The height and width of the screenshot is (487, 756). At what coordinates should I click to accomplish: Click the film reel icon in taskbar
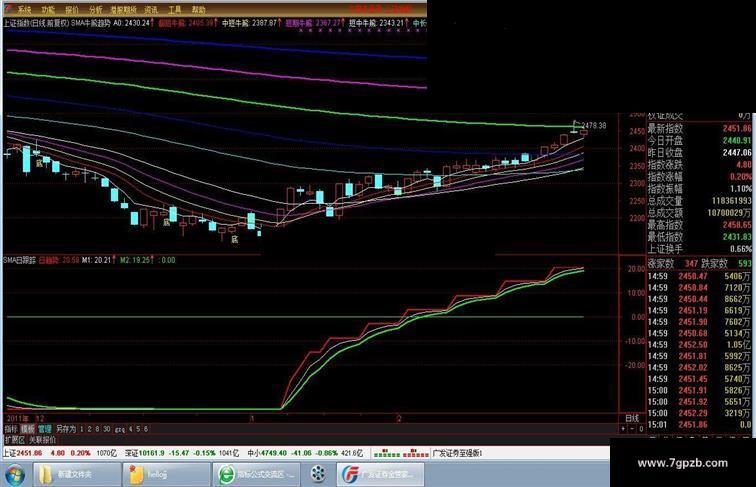coord(318,474)
